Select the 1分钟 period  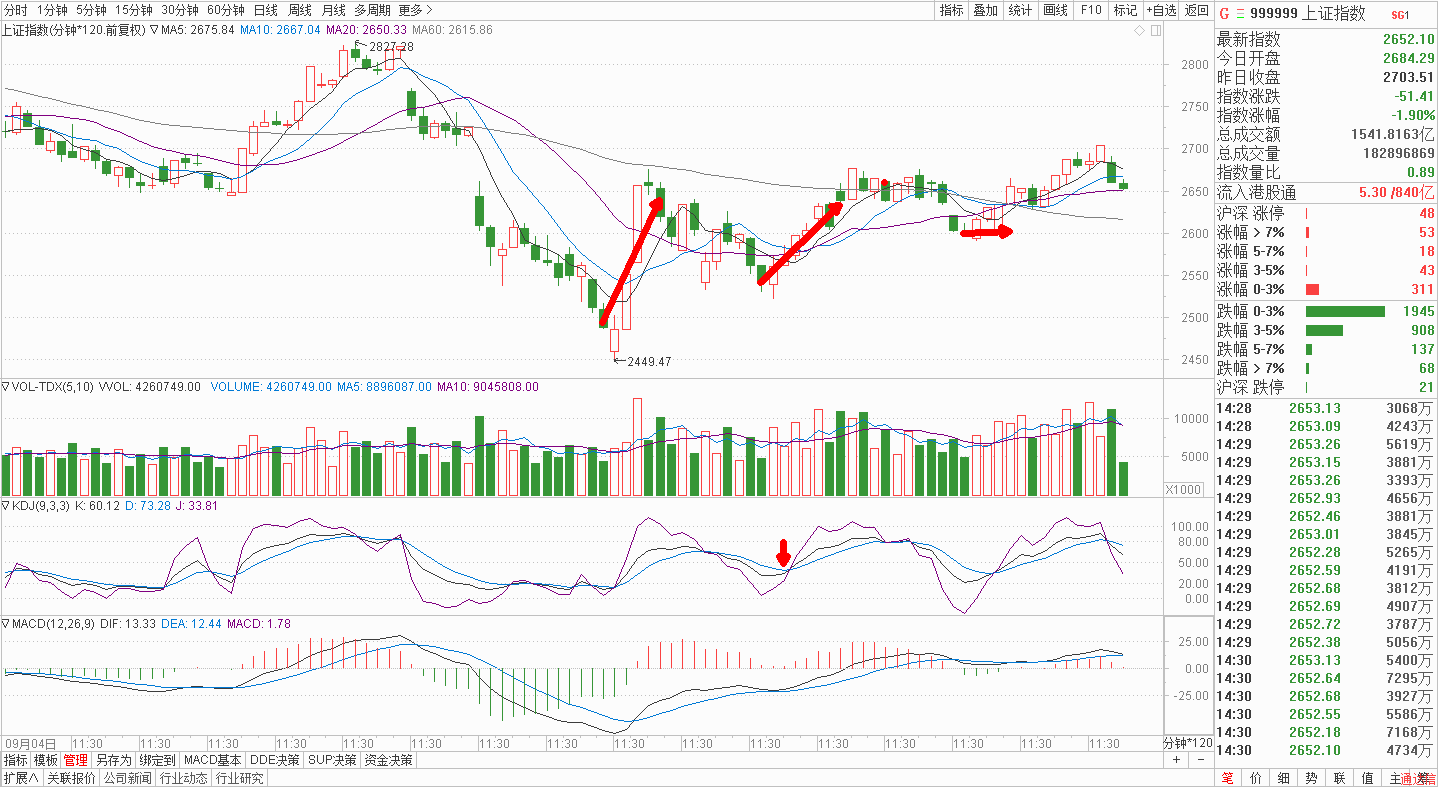point(53,10)
